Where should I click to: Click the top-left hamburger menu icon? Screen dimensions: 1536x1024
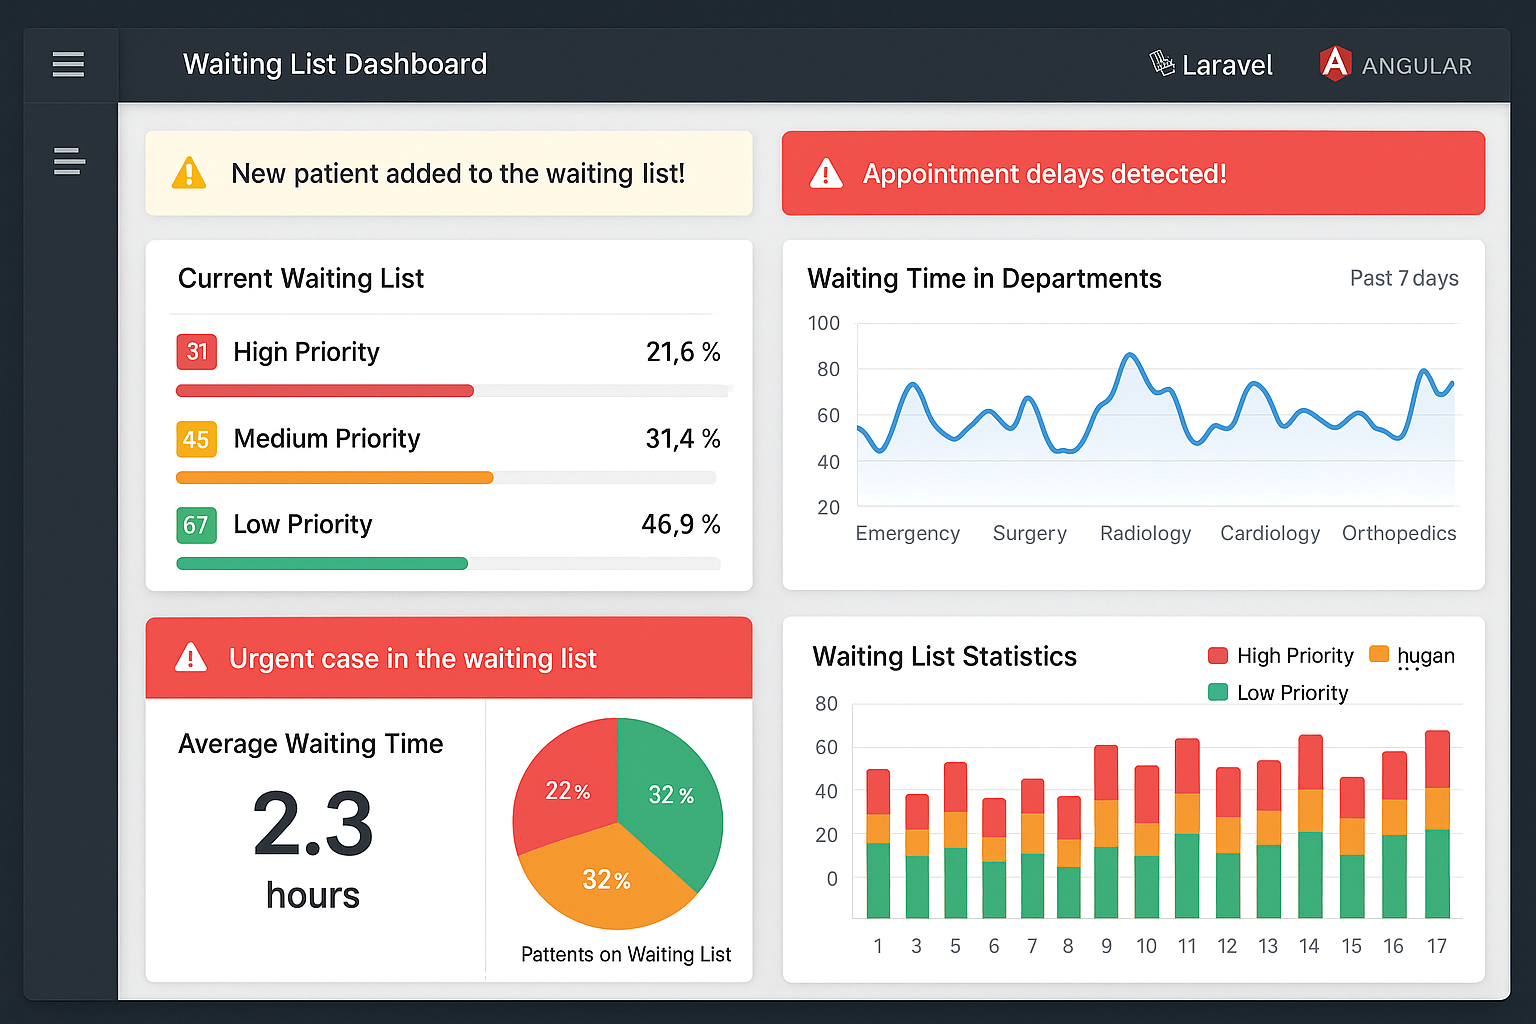pos(68,64)
